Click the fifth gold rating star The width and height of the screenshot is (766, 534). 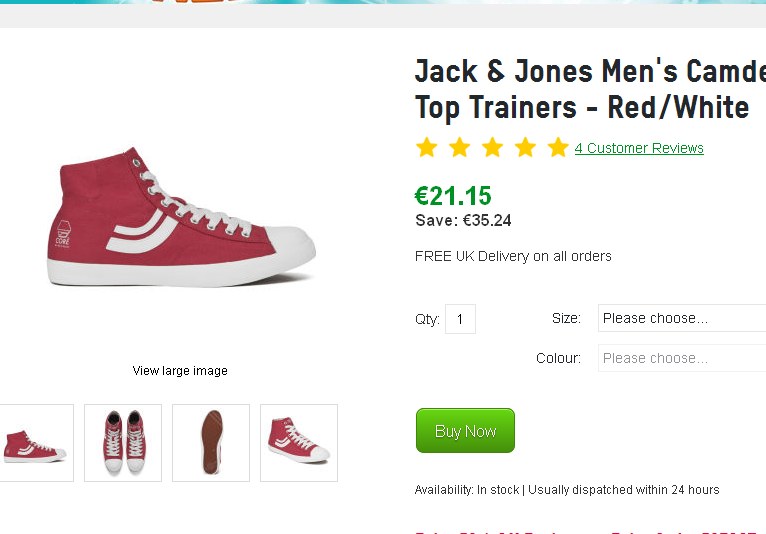[558, 148]
